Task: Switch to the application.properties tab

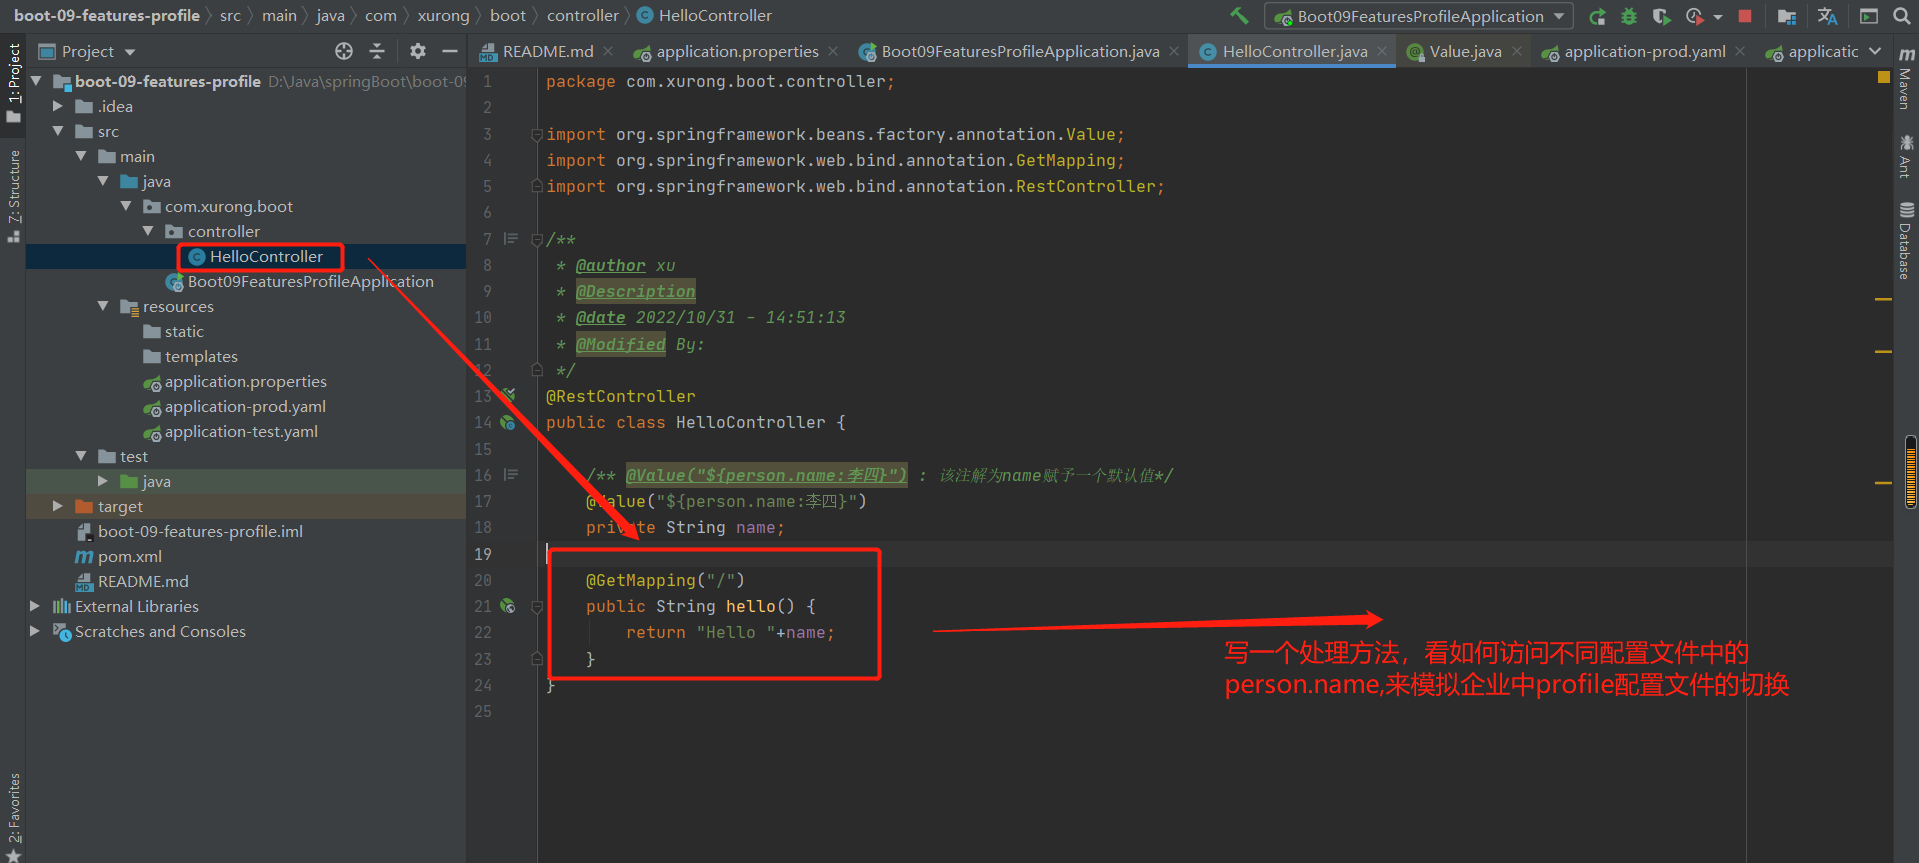Action: 737,51
